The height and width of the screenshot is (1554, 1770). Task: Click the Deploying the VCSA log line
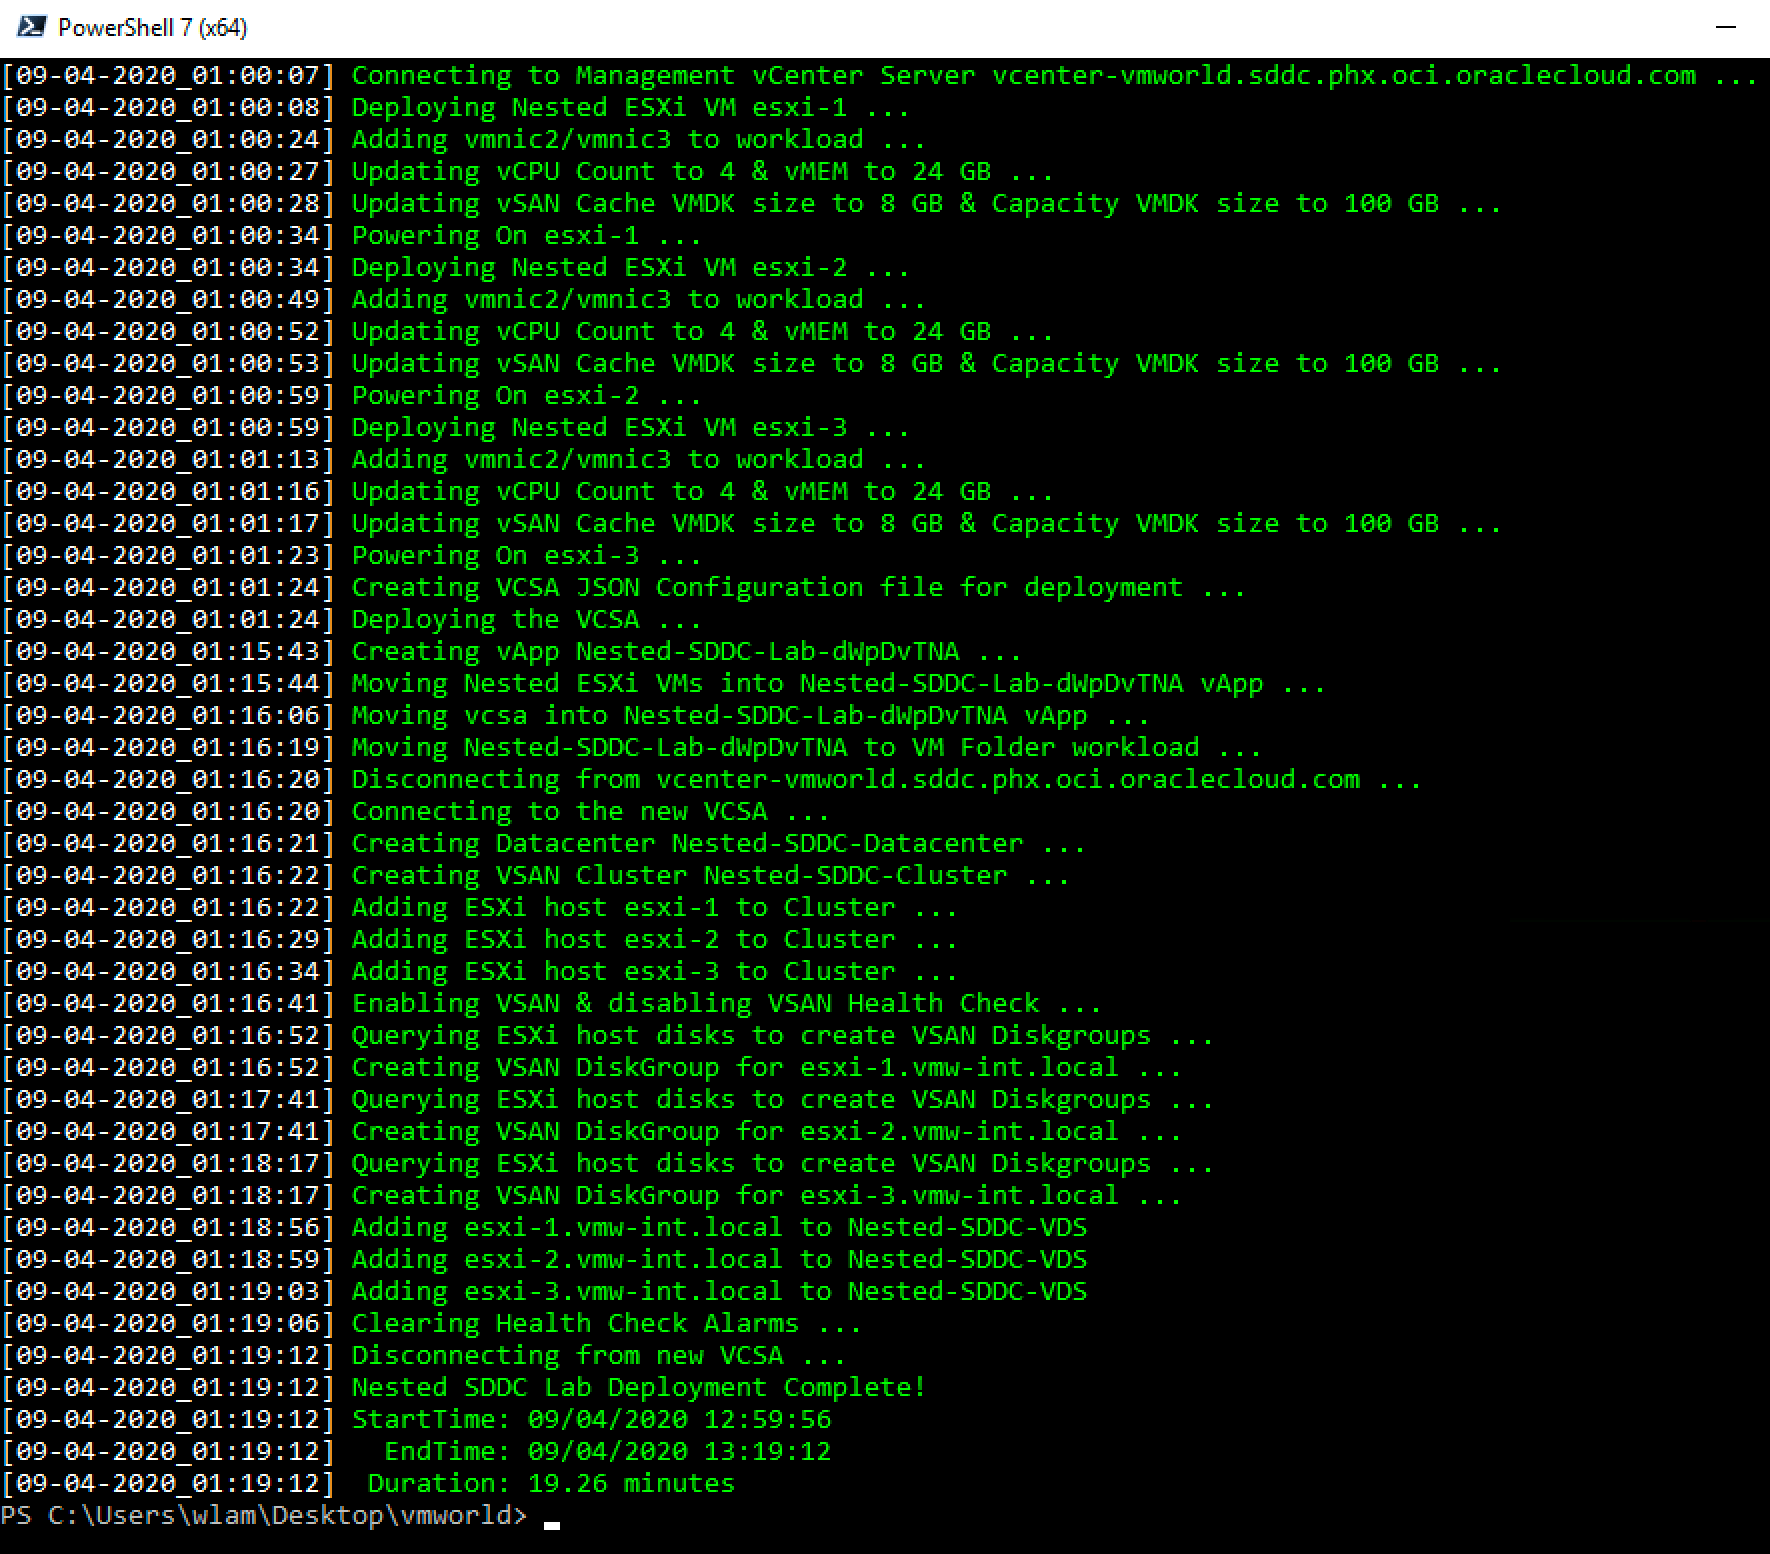tap(525, 619)
